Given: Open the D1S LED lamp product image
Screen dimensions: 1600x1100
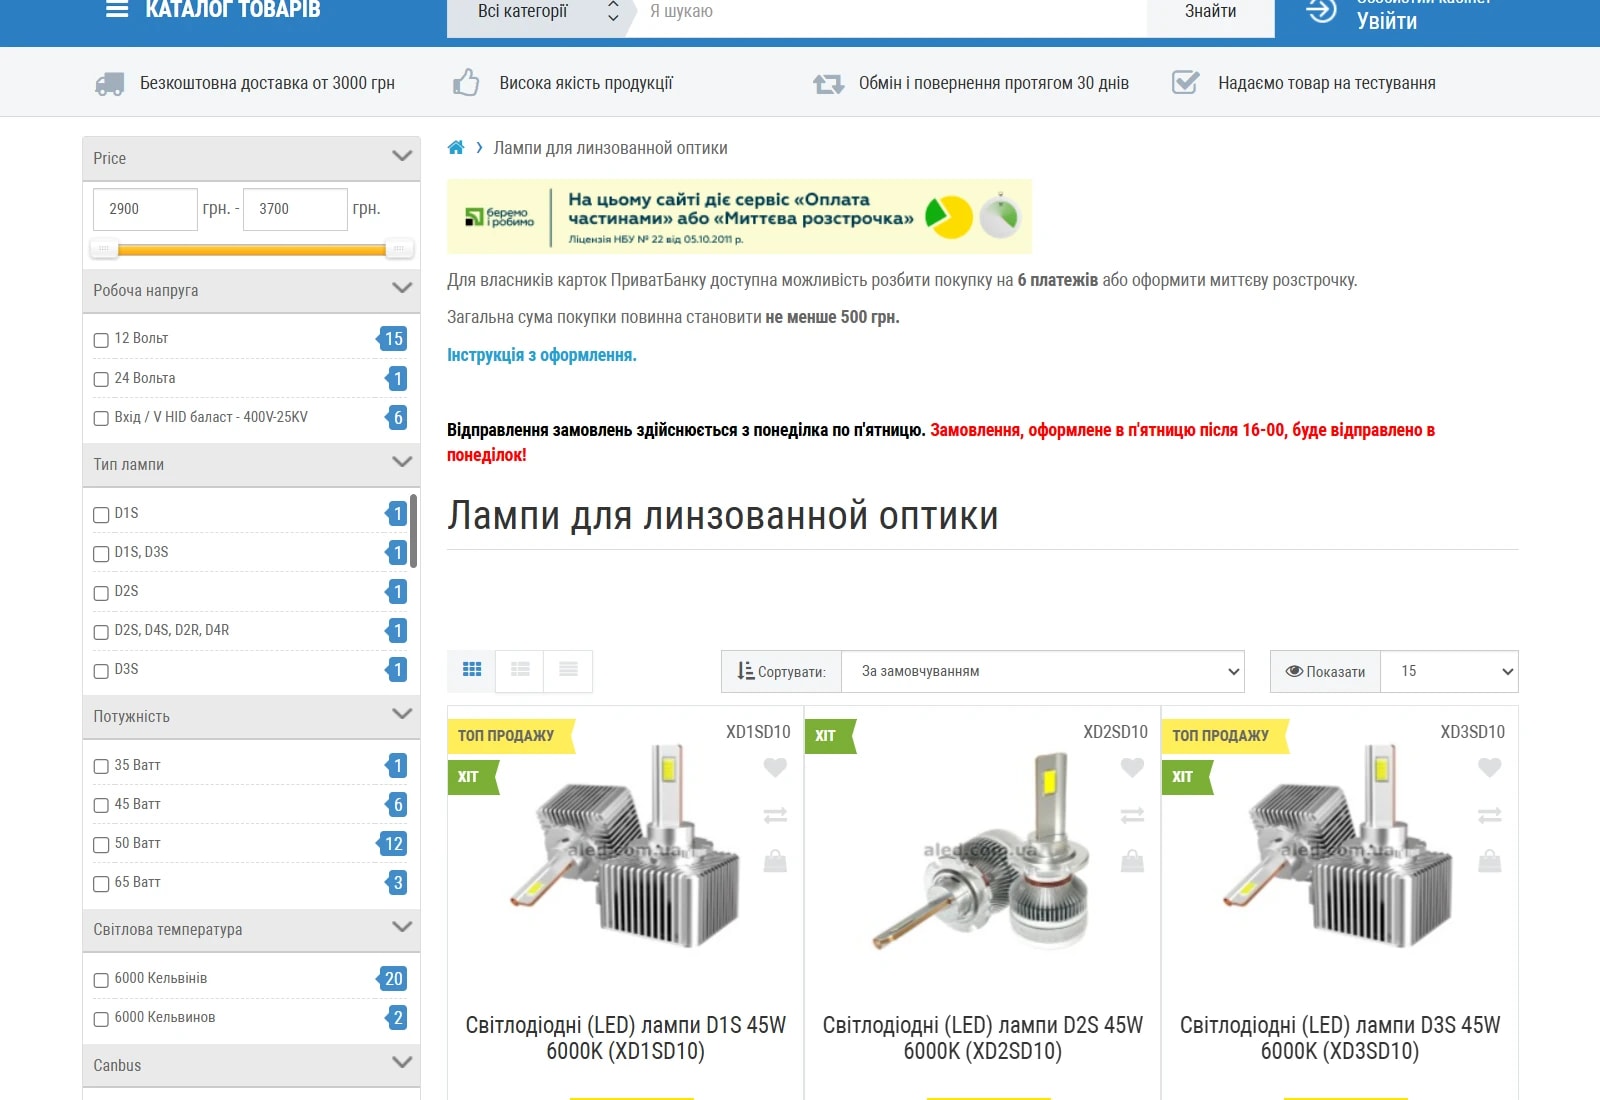Looking at the screenshot, I should pos(627,845).
